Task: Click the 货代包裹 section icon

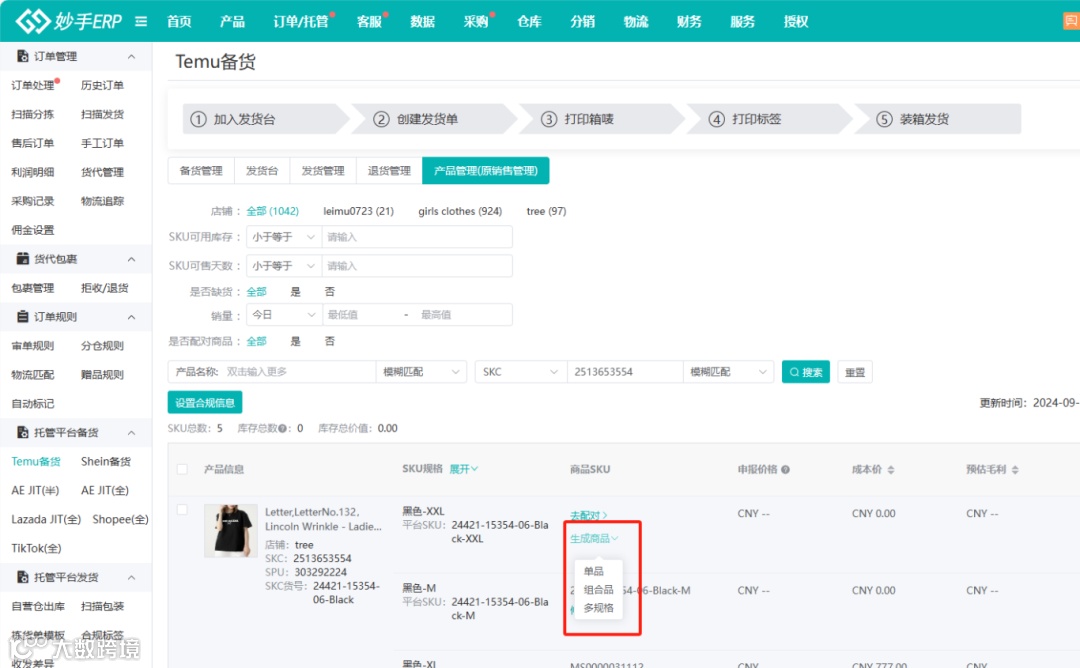Action: [23, 258]
